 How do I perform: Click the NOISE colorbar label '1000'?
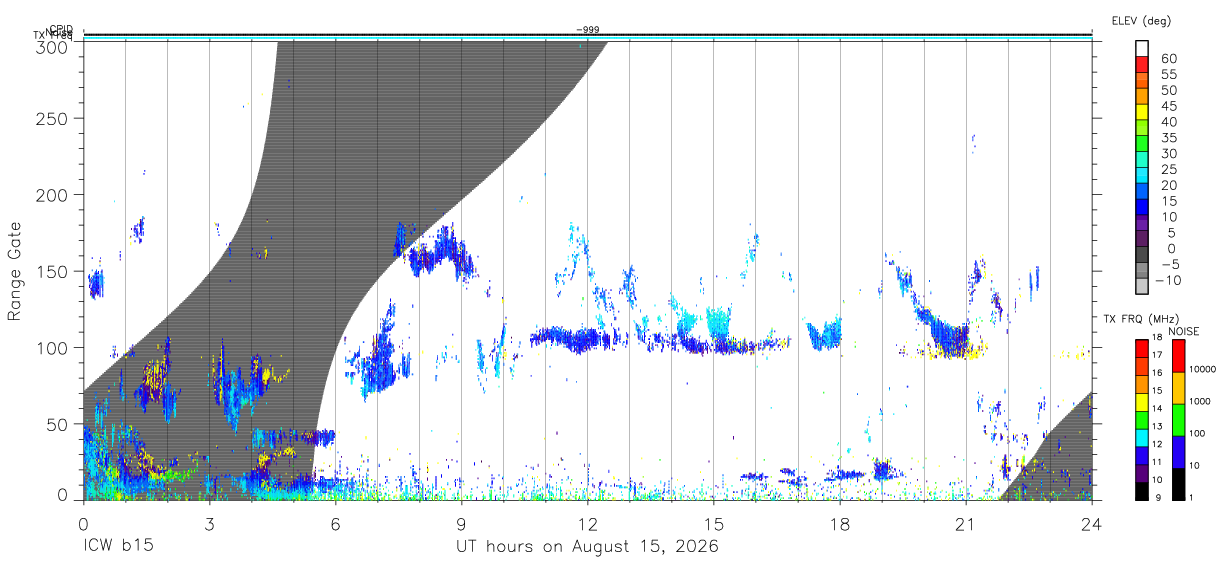tap(1200, 403)
